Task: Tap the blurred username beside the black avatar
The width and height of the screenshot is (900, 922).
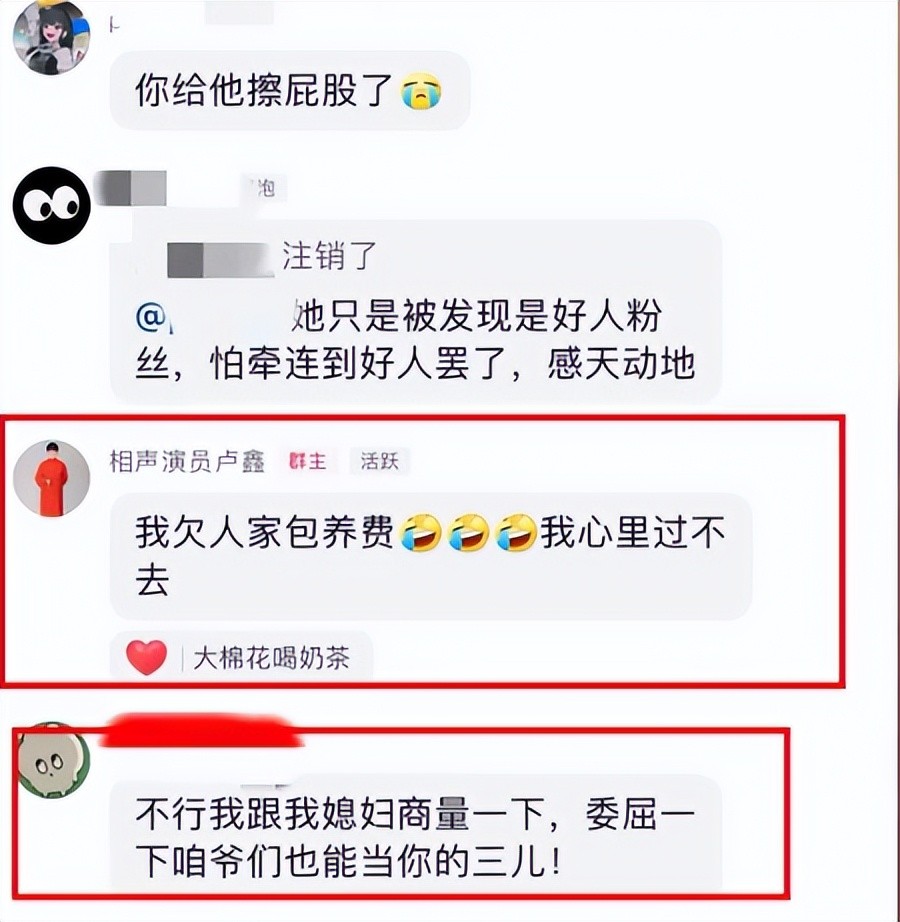Action: [131, 188]
